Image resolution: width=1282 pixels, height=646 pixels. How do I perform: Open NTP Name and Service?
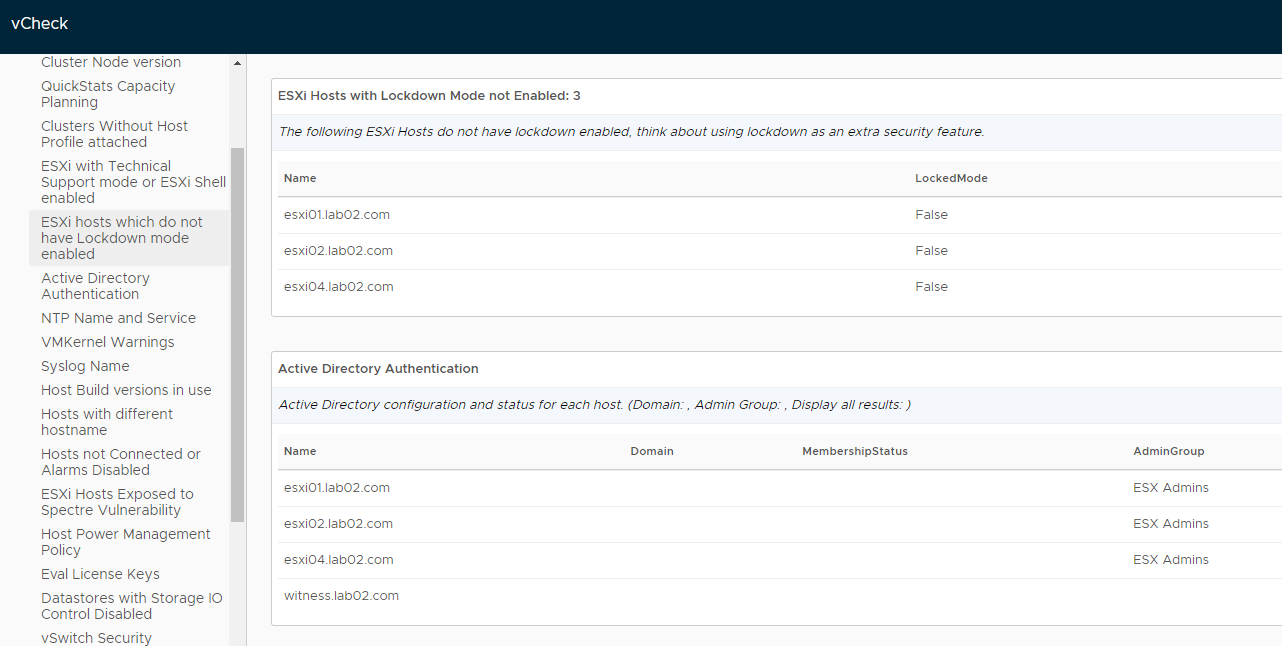(x=118, y=318)
